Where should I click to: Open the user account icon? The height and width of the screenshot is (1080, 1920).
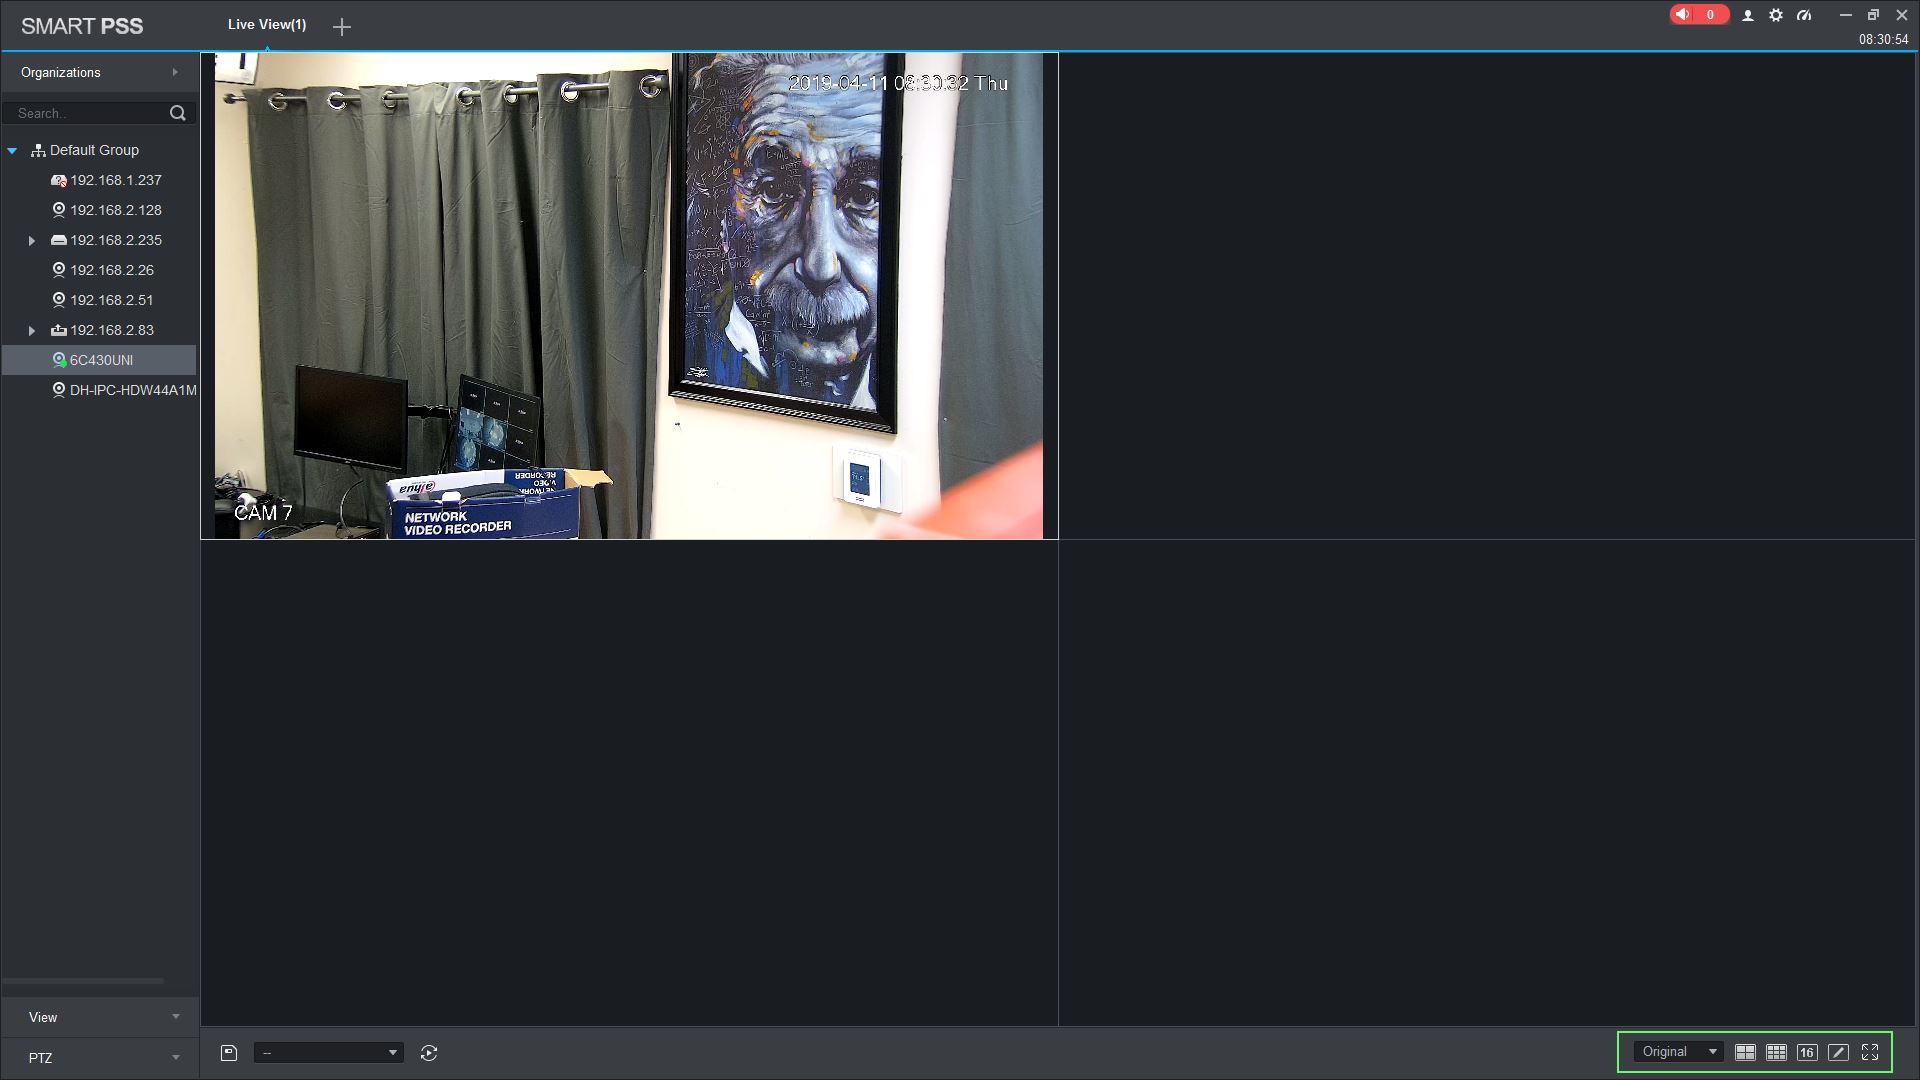coord(1748,15)
